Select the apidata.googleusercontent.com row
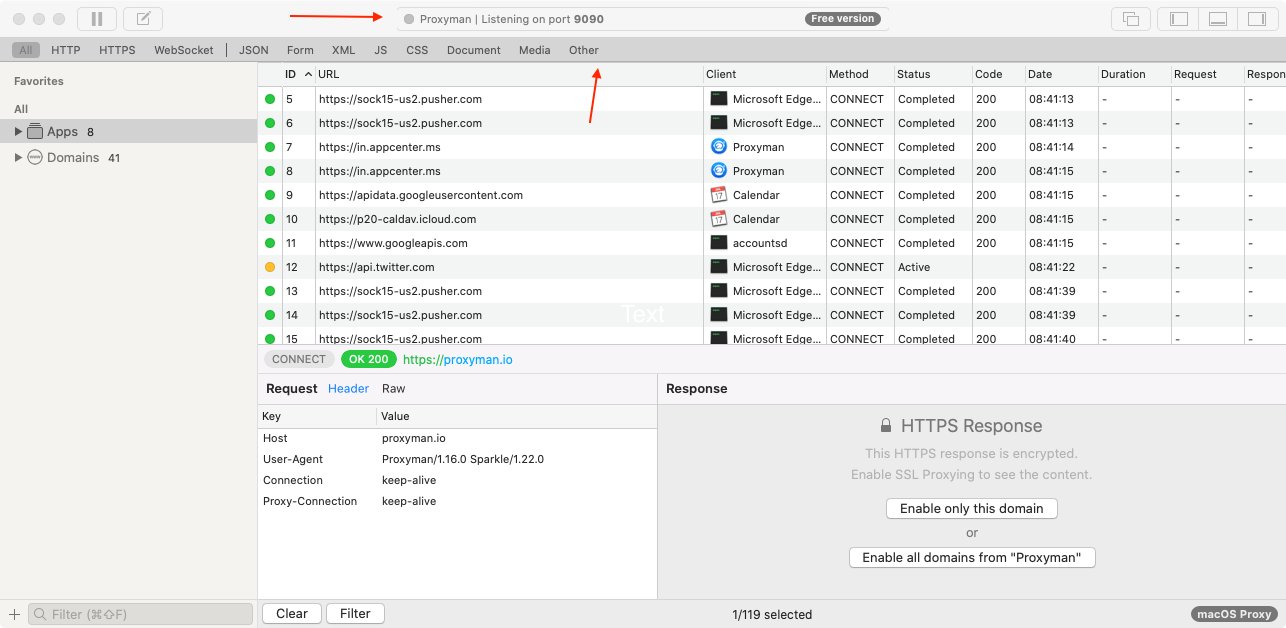 pyautogui.click(x=772, y=195)
